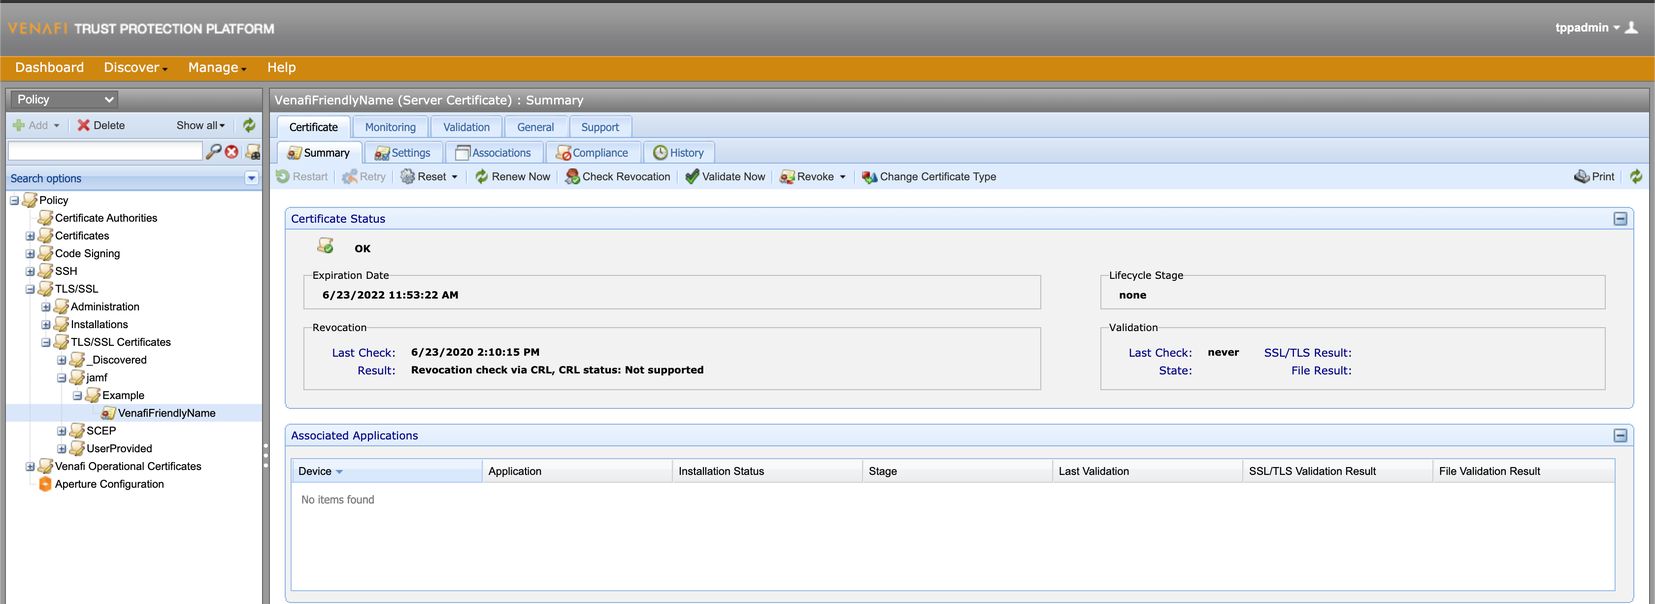Open the Discover menu

click(x=135, y=67)
